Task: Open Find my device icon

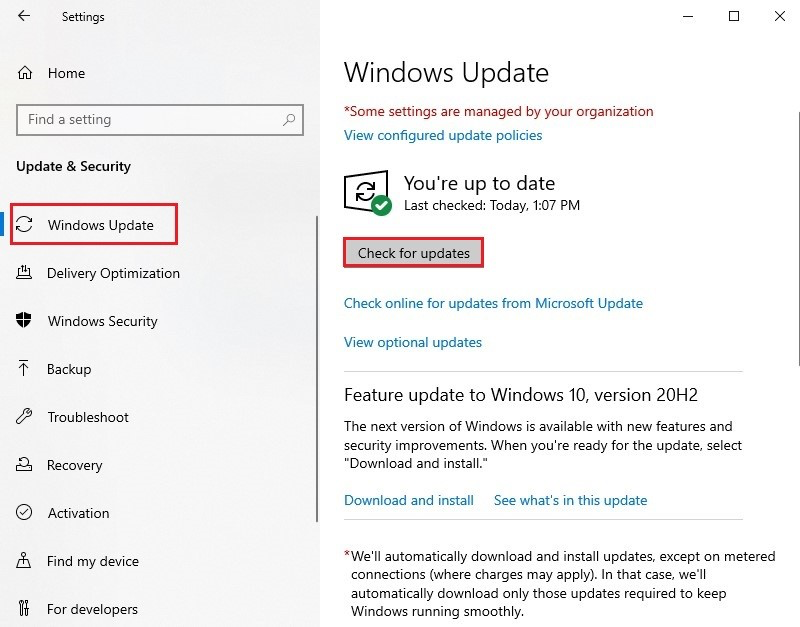Action: [23, 560]
